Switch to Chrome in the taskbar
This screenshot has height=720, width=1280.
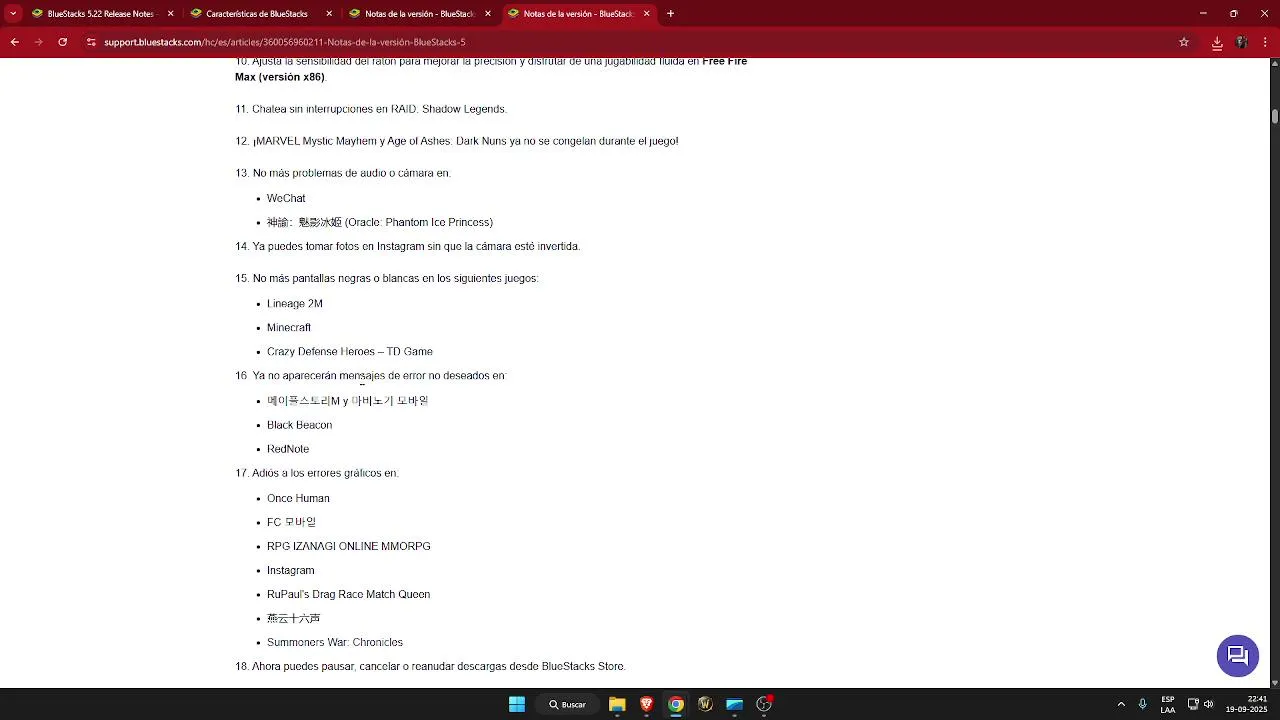(676, 704)
